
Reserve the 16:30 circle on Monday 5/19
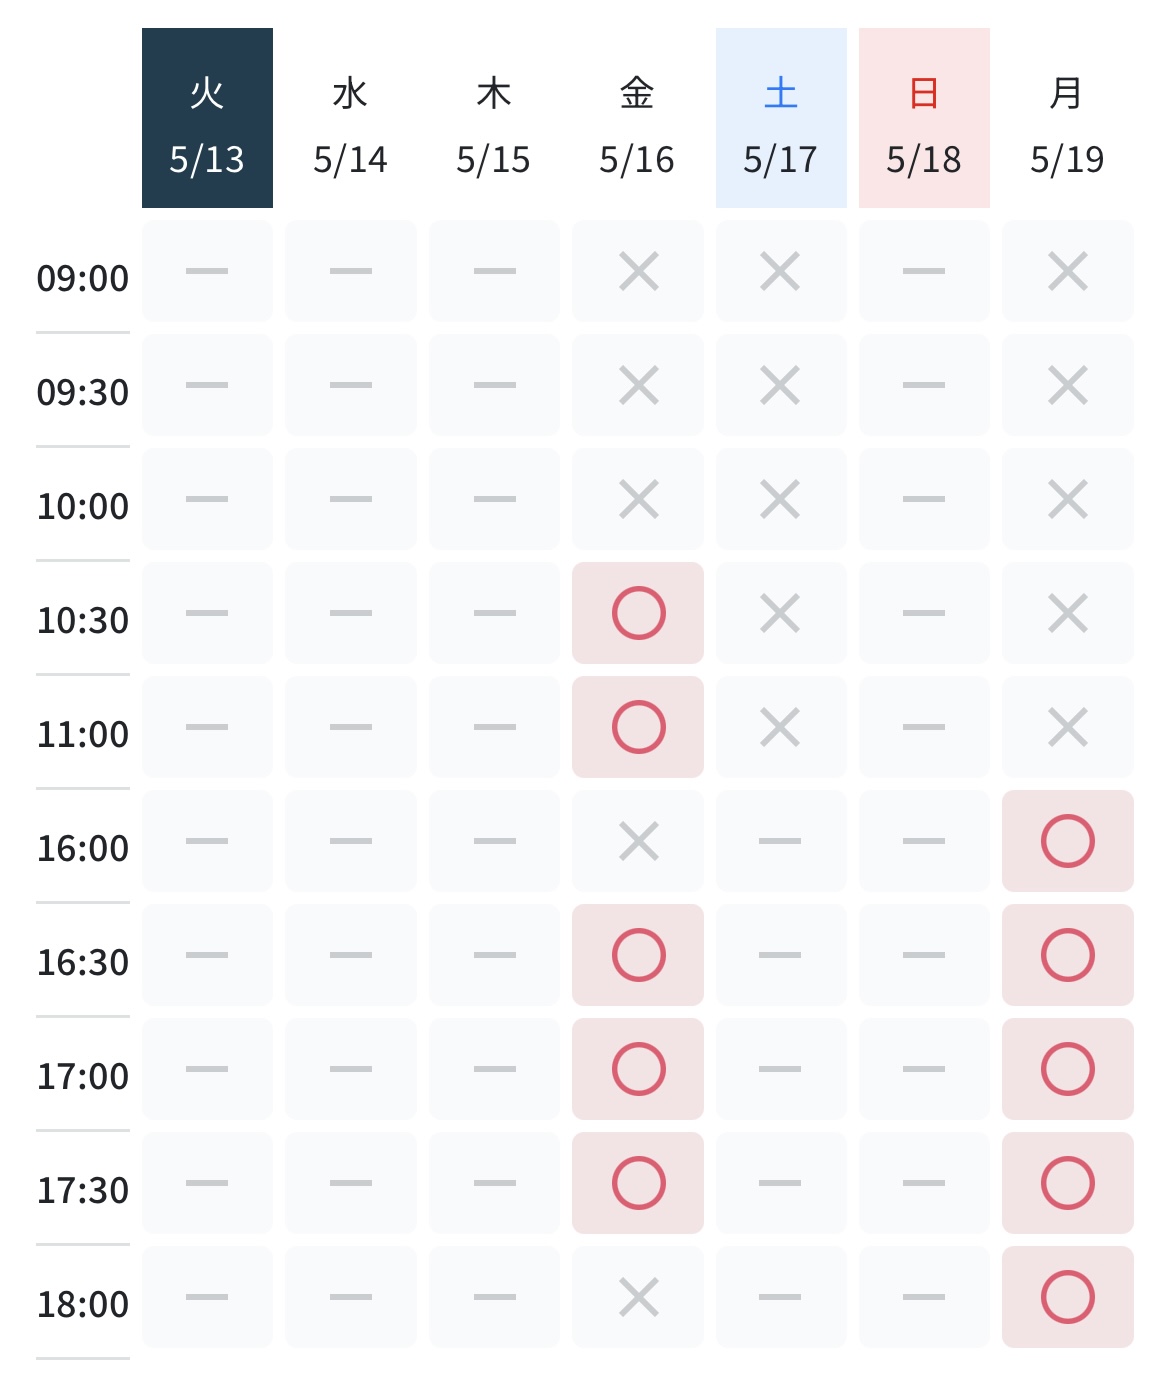(1068, 955)
